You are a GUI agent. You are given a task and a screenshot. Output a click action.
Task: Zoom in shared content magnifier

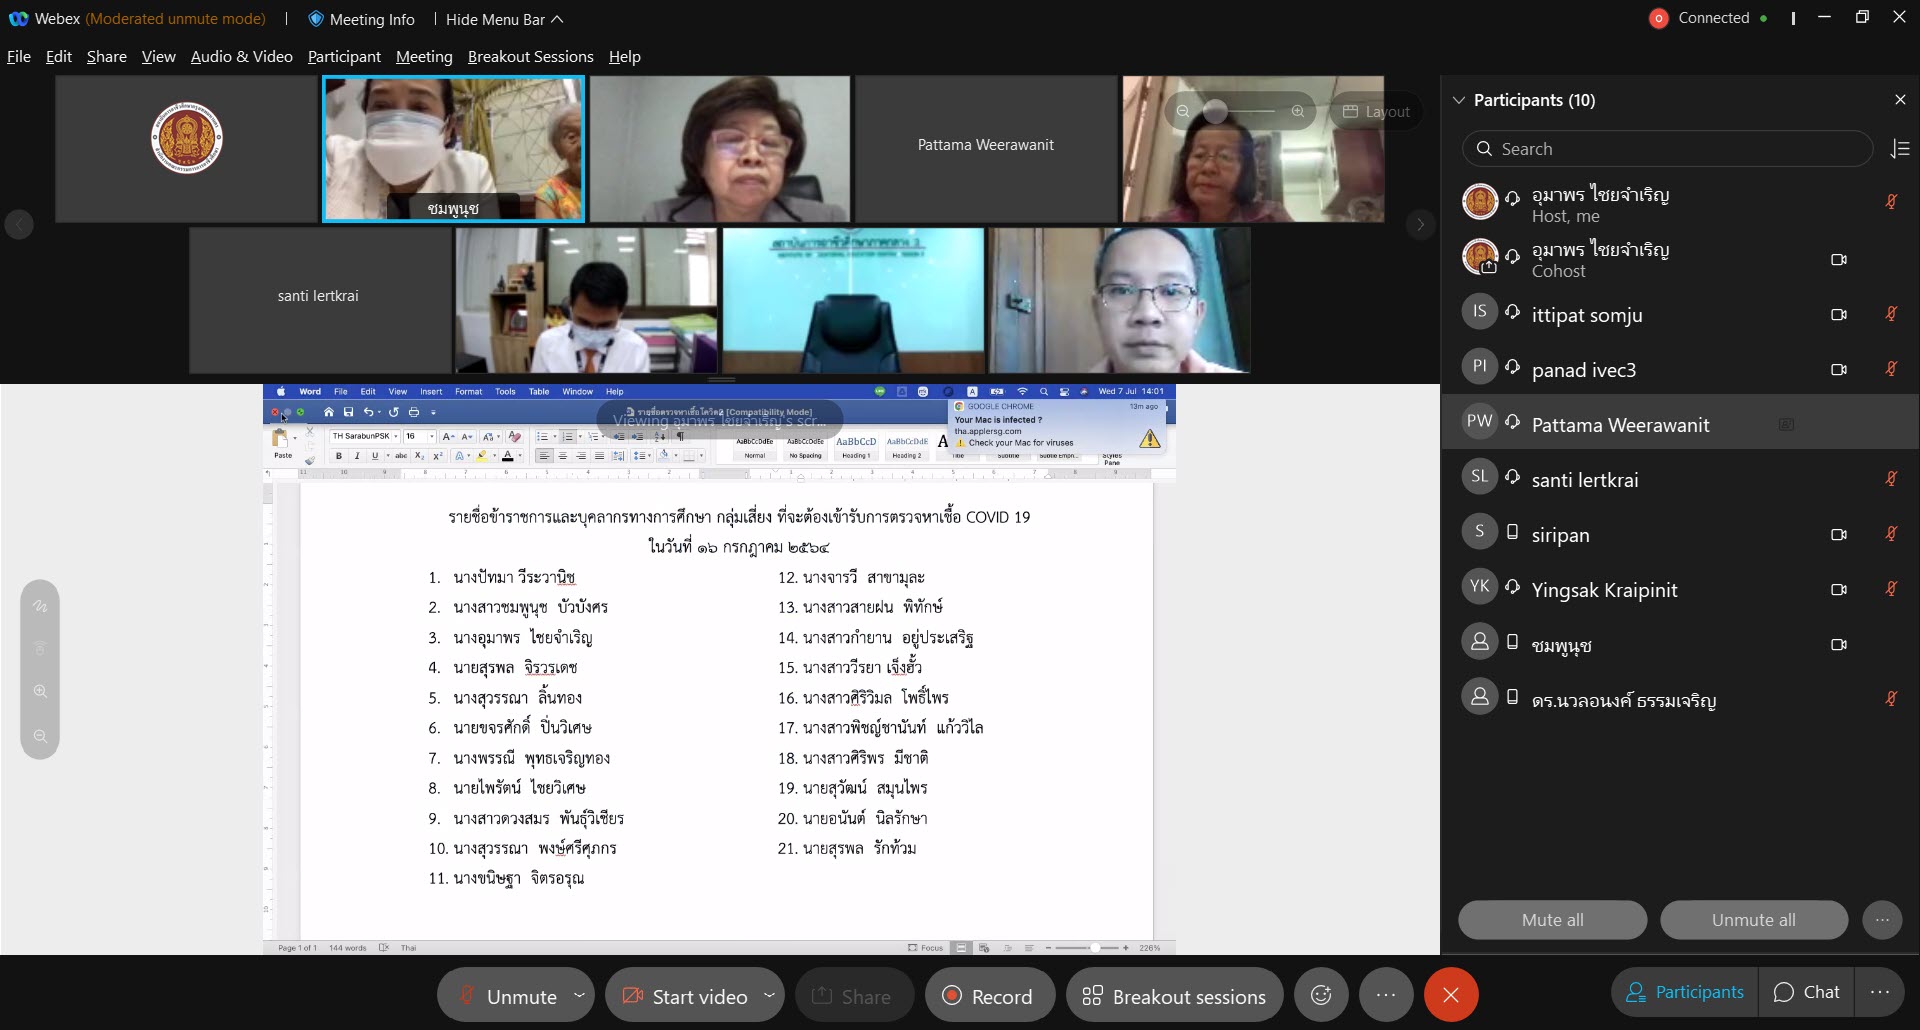tap(40, 691)
